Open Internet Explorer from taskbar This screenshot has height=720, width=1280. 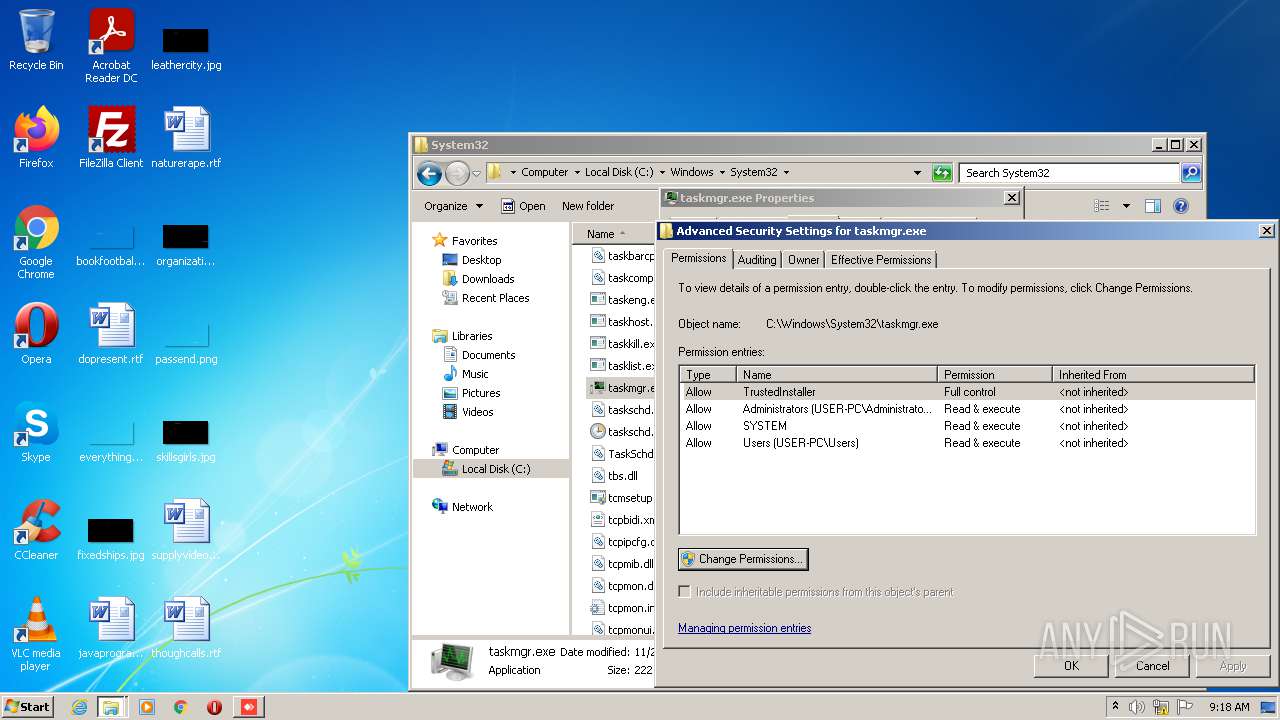pyautogui.click(x=79, y=707)
